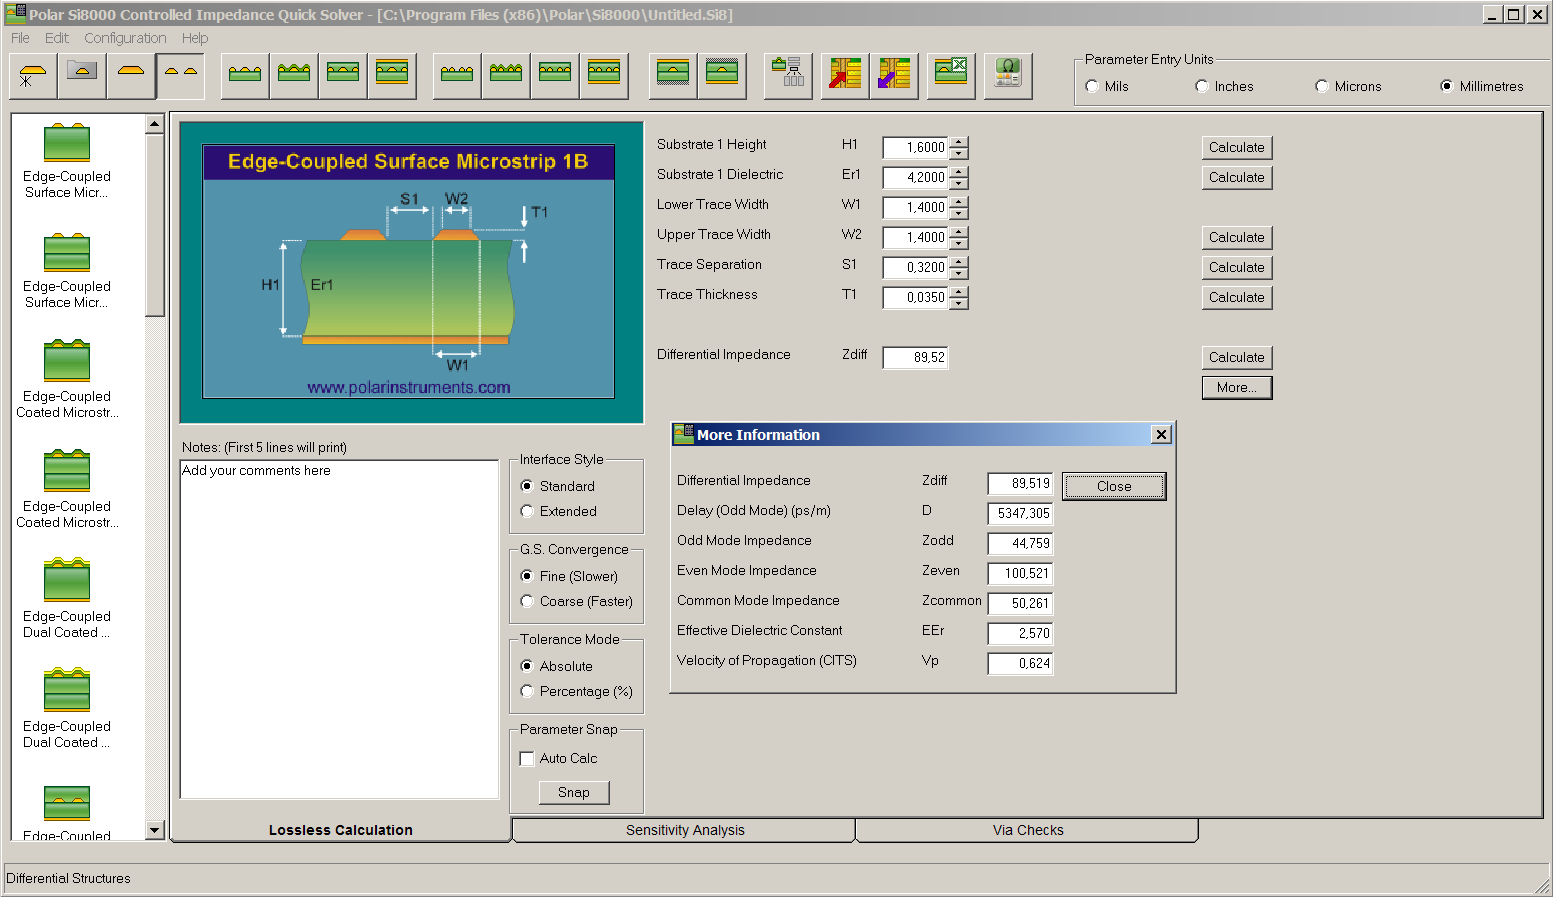Click the second toolbar icon of the first four-icon green group
The width and height of the screenshot is (1553, 897).
tap(294, 76)
